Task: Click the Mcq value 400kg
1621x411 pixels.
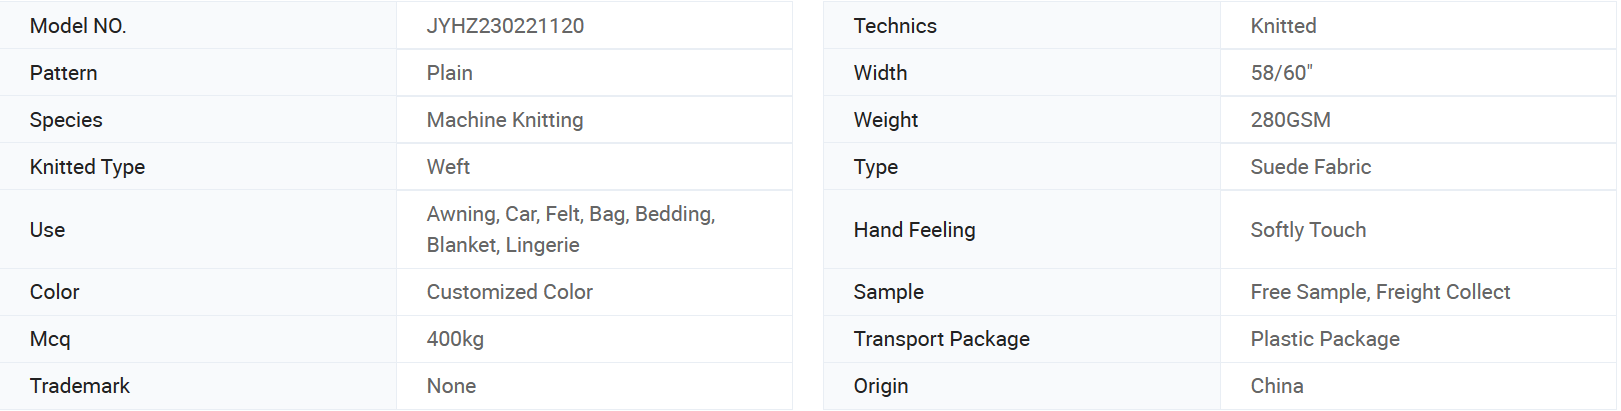Action: click(455, 339)
